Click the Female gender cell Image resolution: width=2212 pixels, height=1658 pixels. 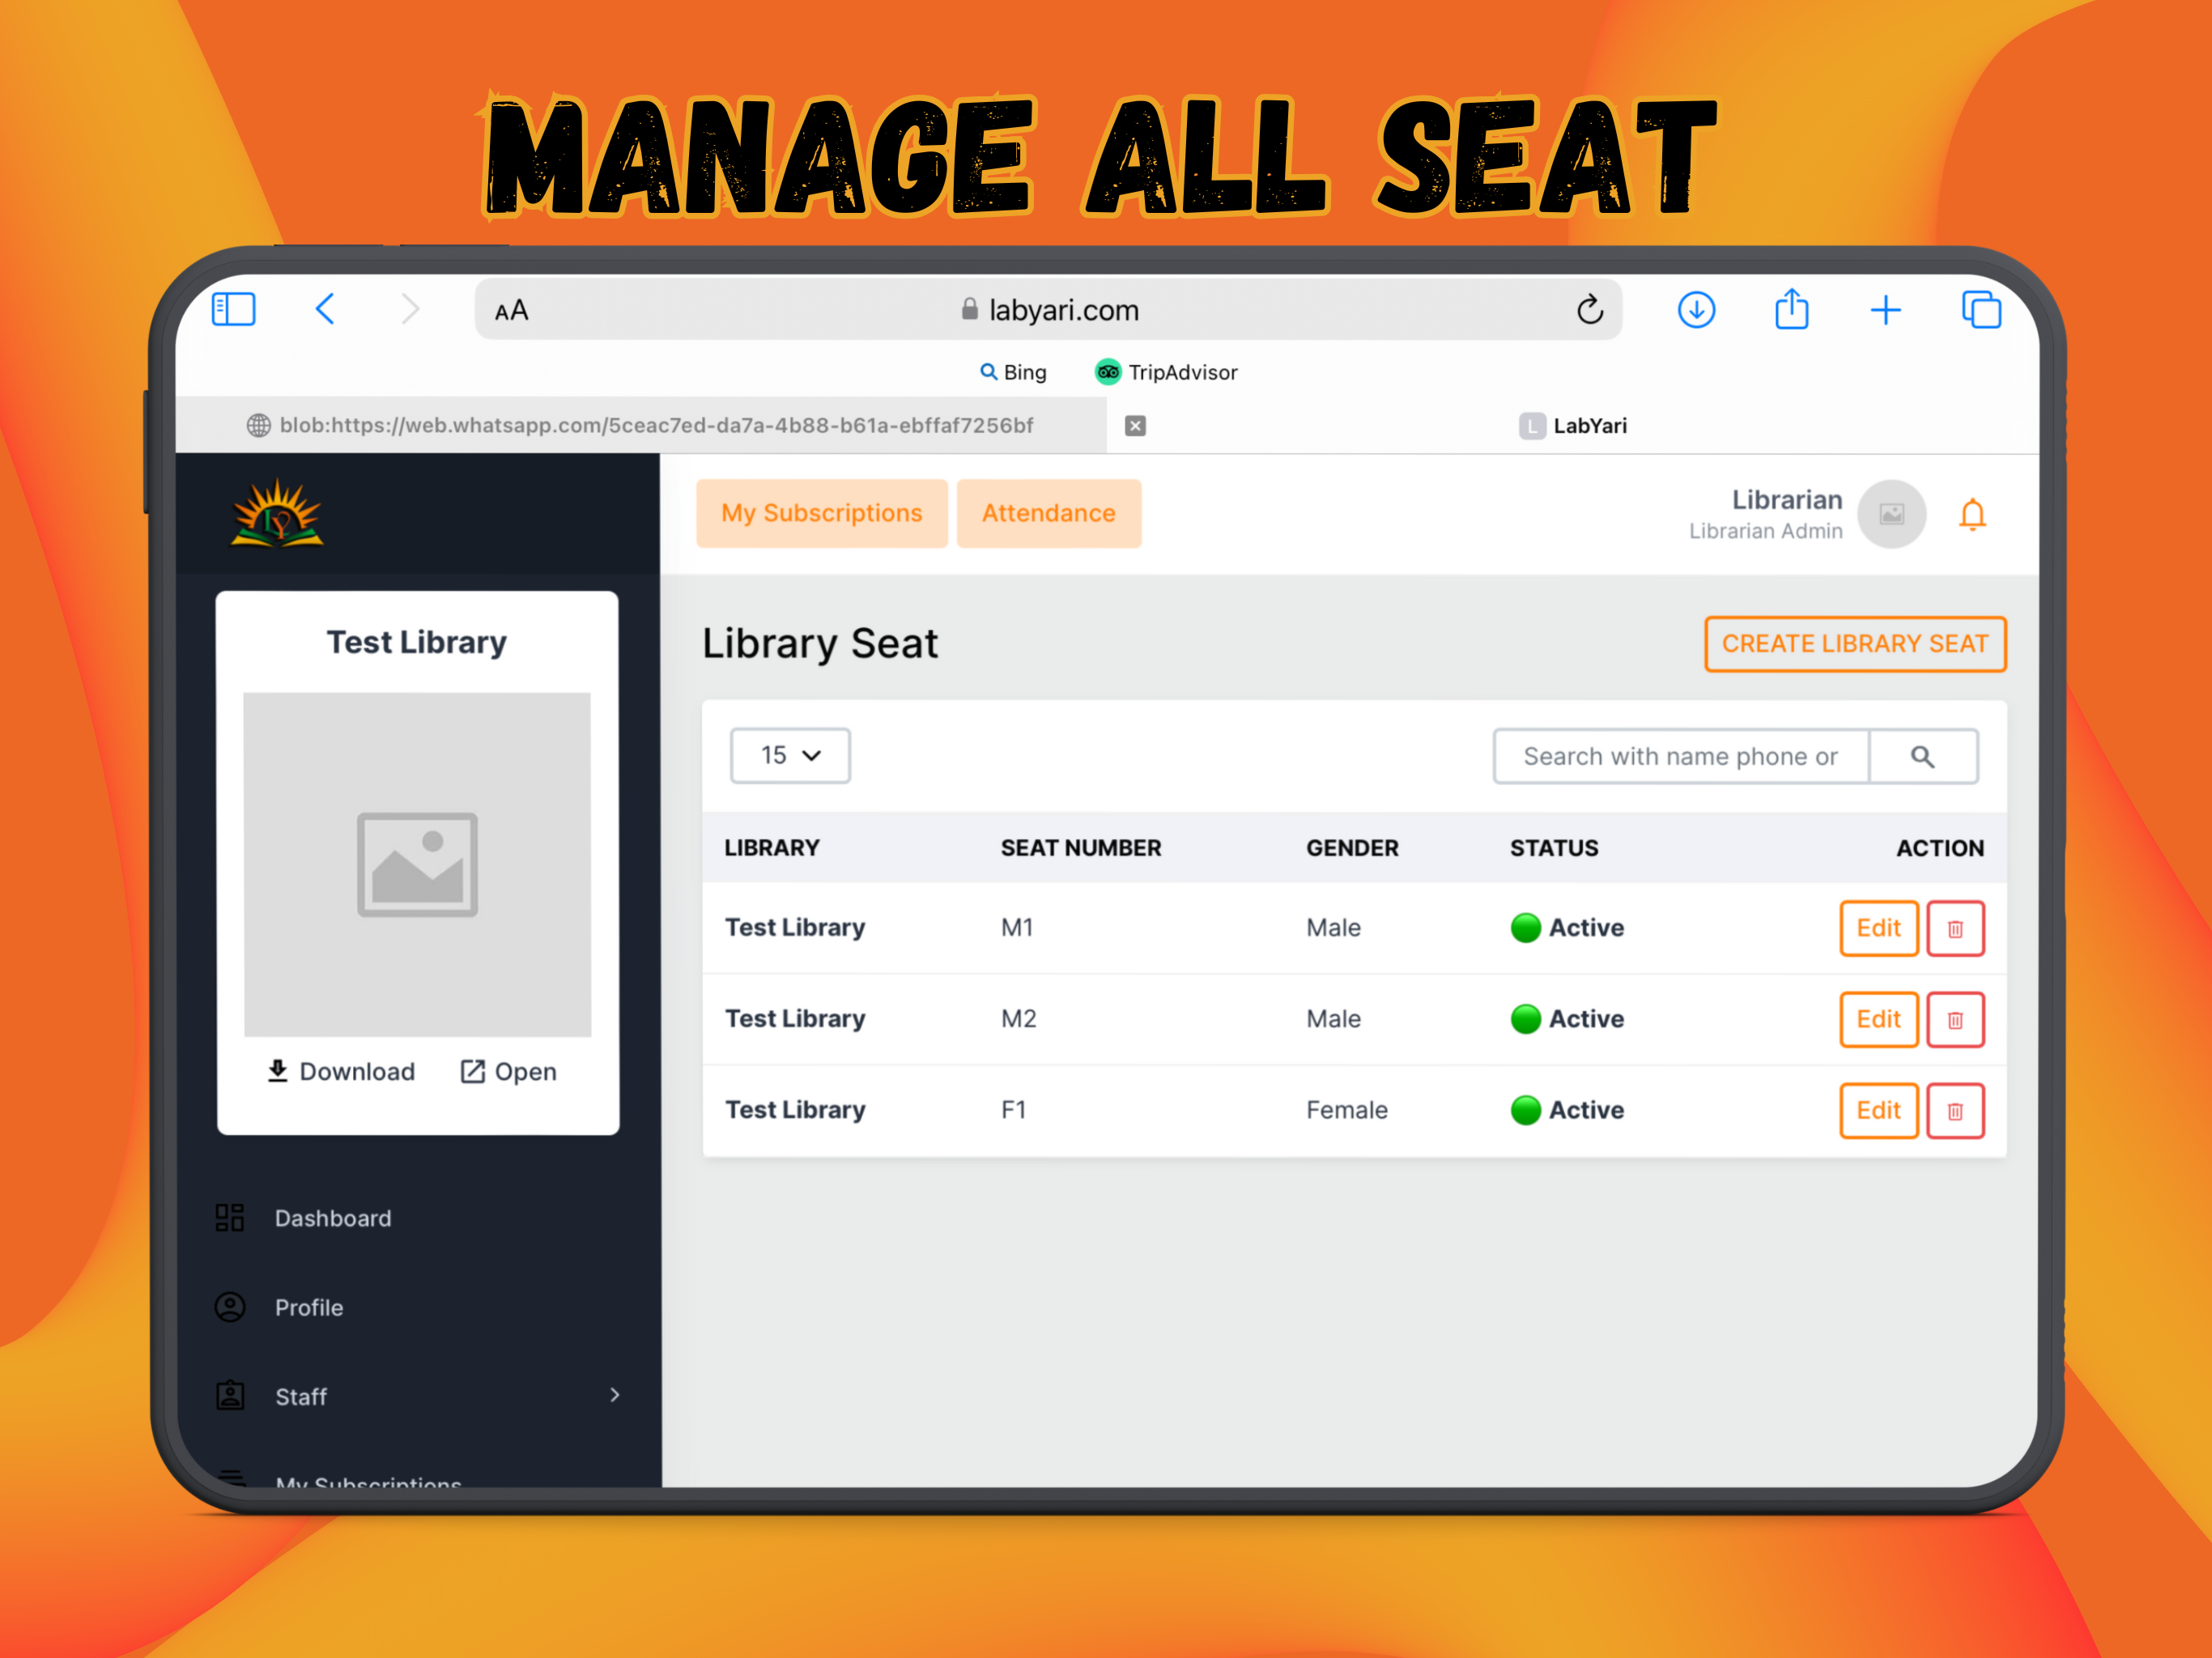pyautogui.click(x=1347, y=1110)
